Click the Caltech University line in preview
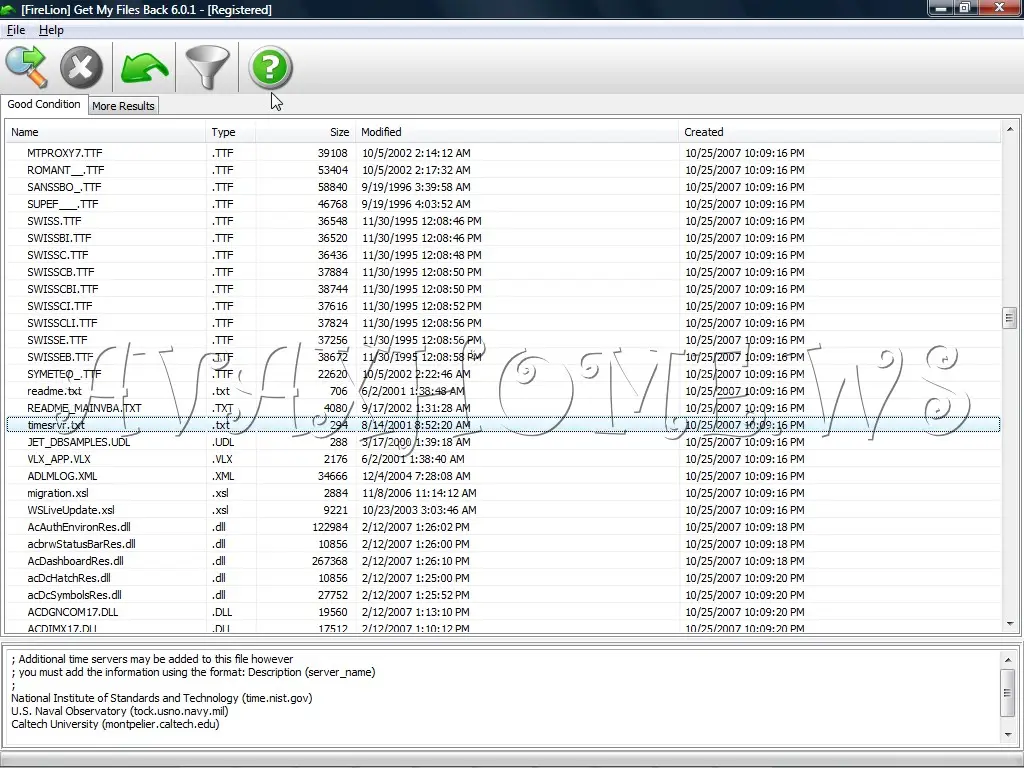Screen dimensions: 1024x768 pos(115,724)
